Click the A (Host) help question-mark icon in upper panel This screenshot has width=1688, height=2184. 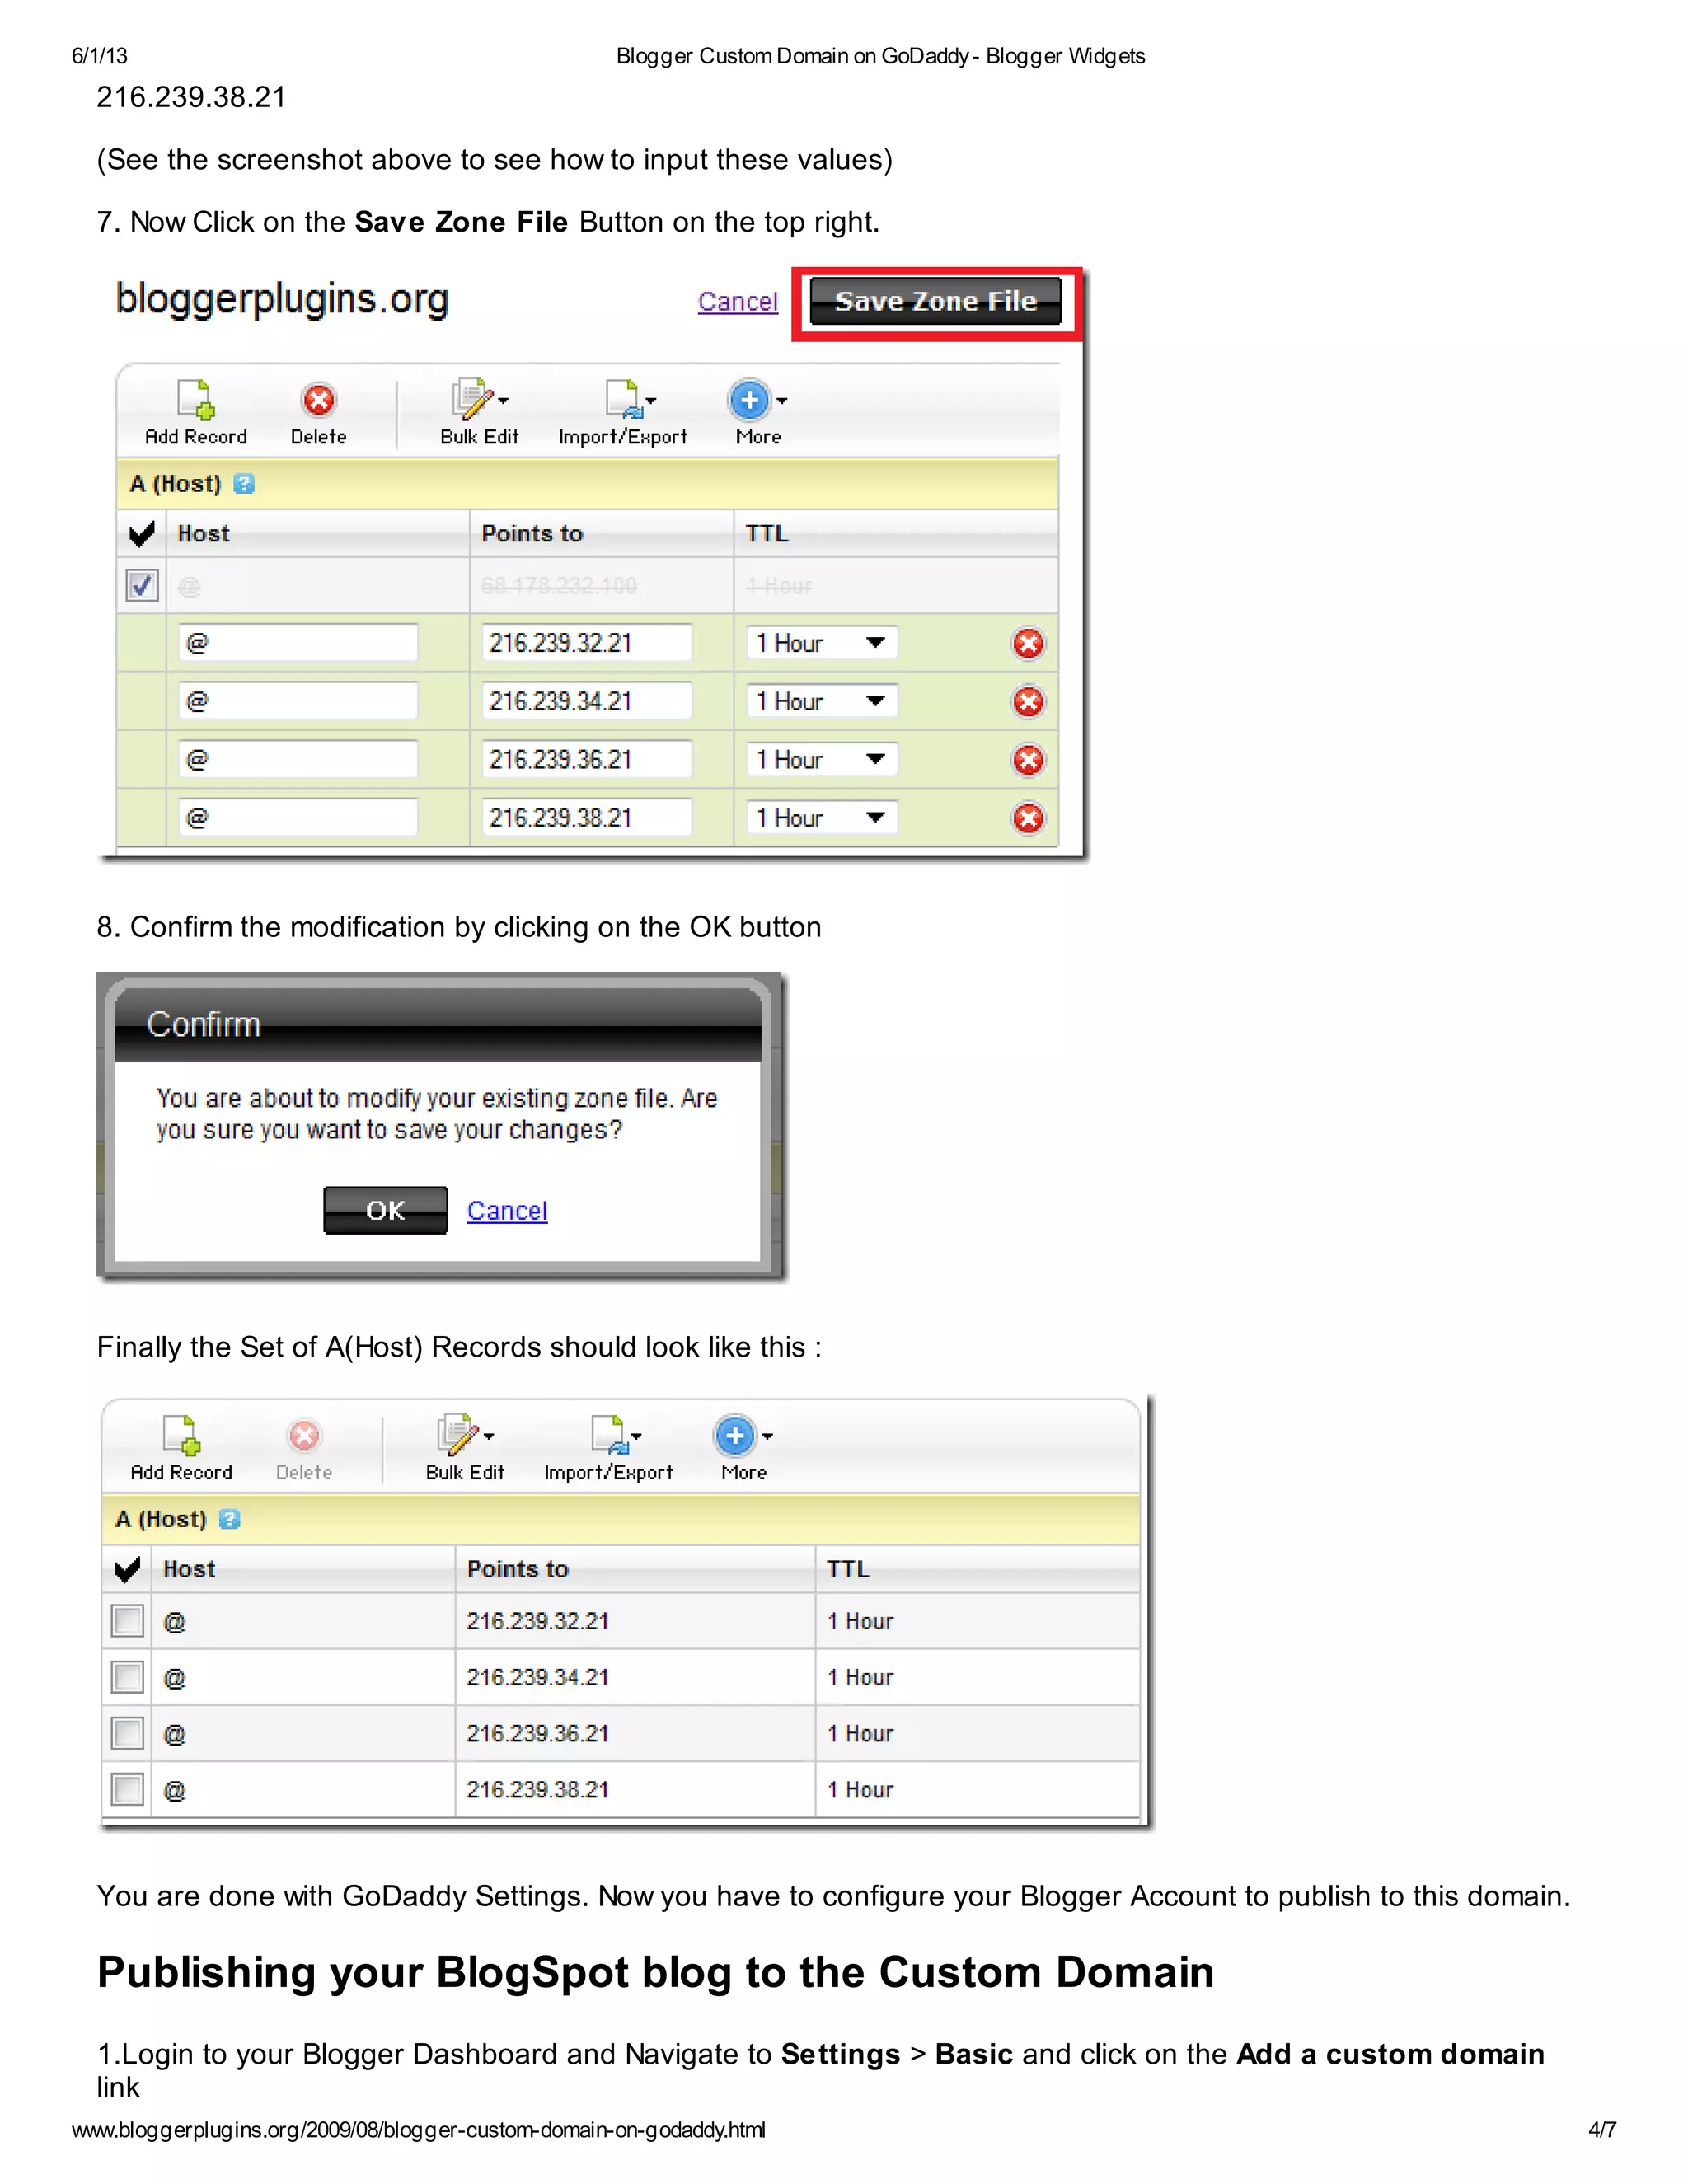click(x=244, y=484)
